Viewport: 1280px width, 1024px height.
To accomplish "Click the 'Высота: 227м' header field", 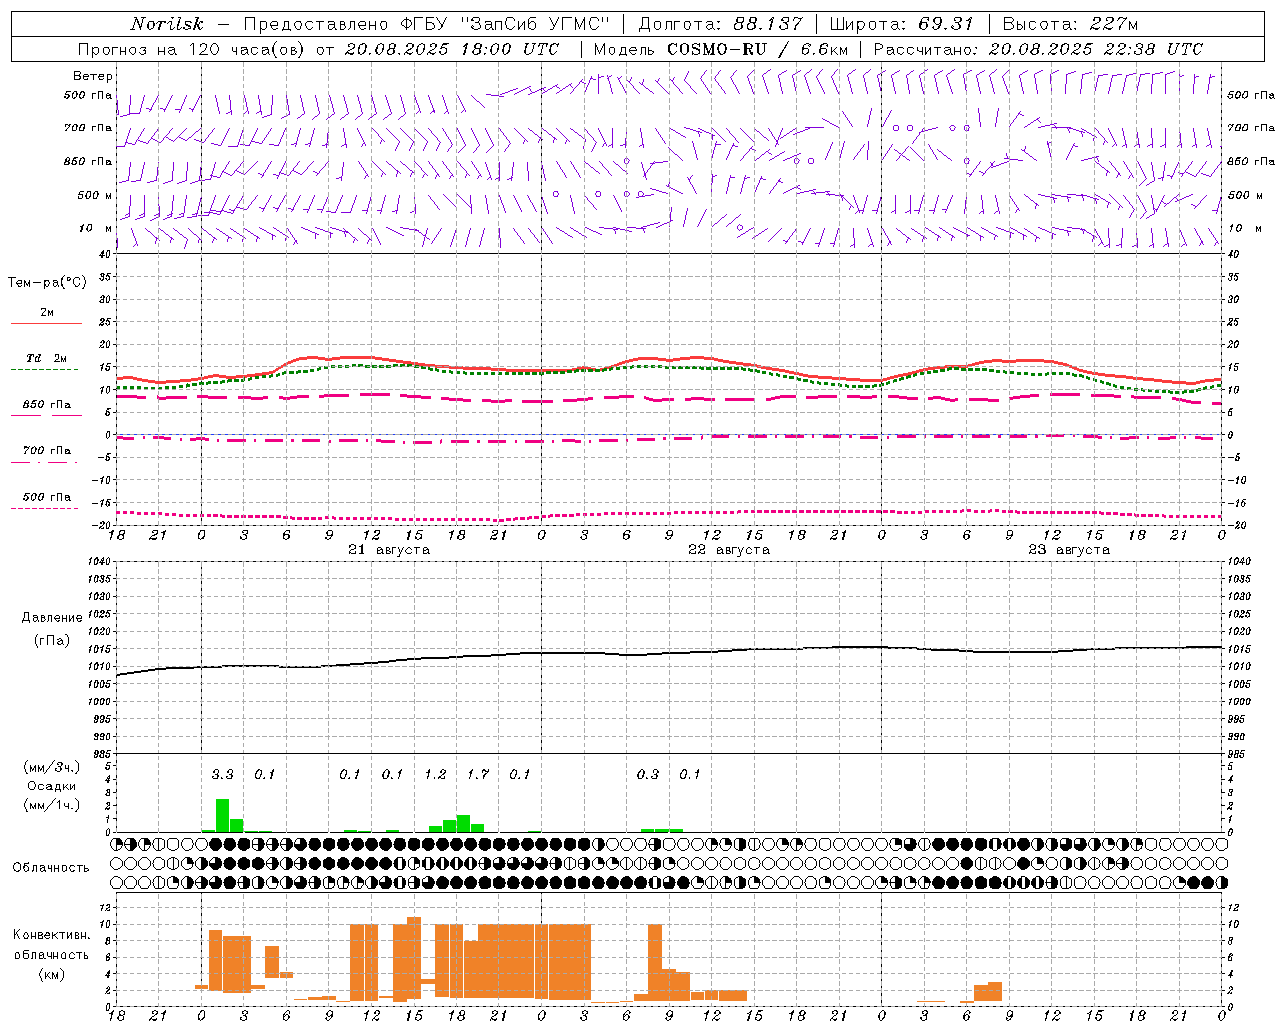I will (1070, 24).
